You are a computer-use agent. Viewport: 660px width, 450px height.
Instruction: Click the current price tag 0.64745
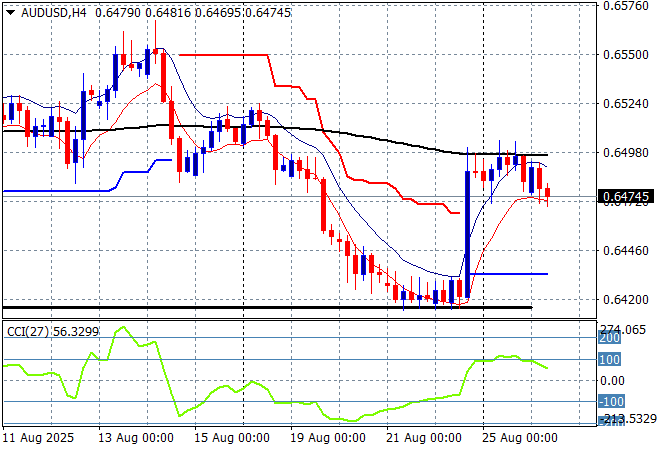(x=625, y=198)
